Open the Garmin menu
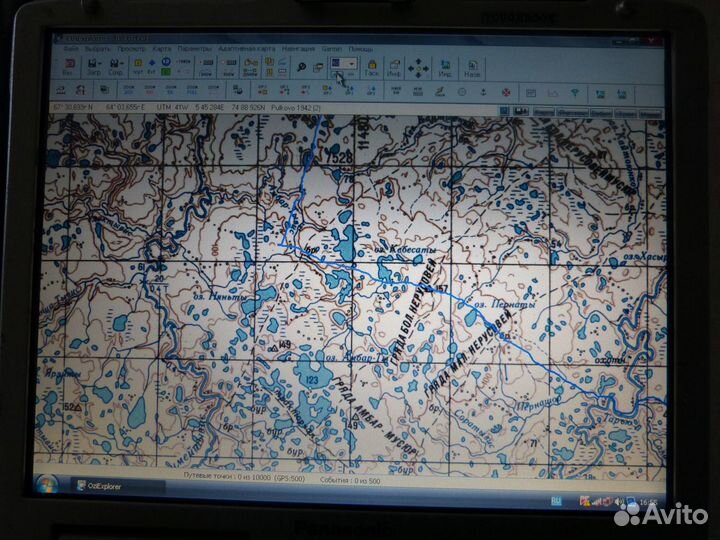 (x=332, y=47)
